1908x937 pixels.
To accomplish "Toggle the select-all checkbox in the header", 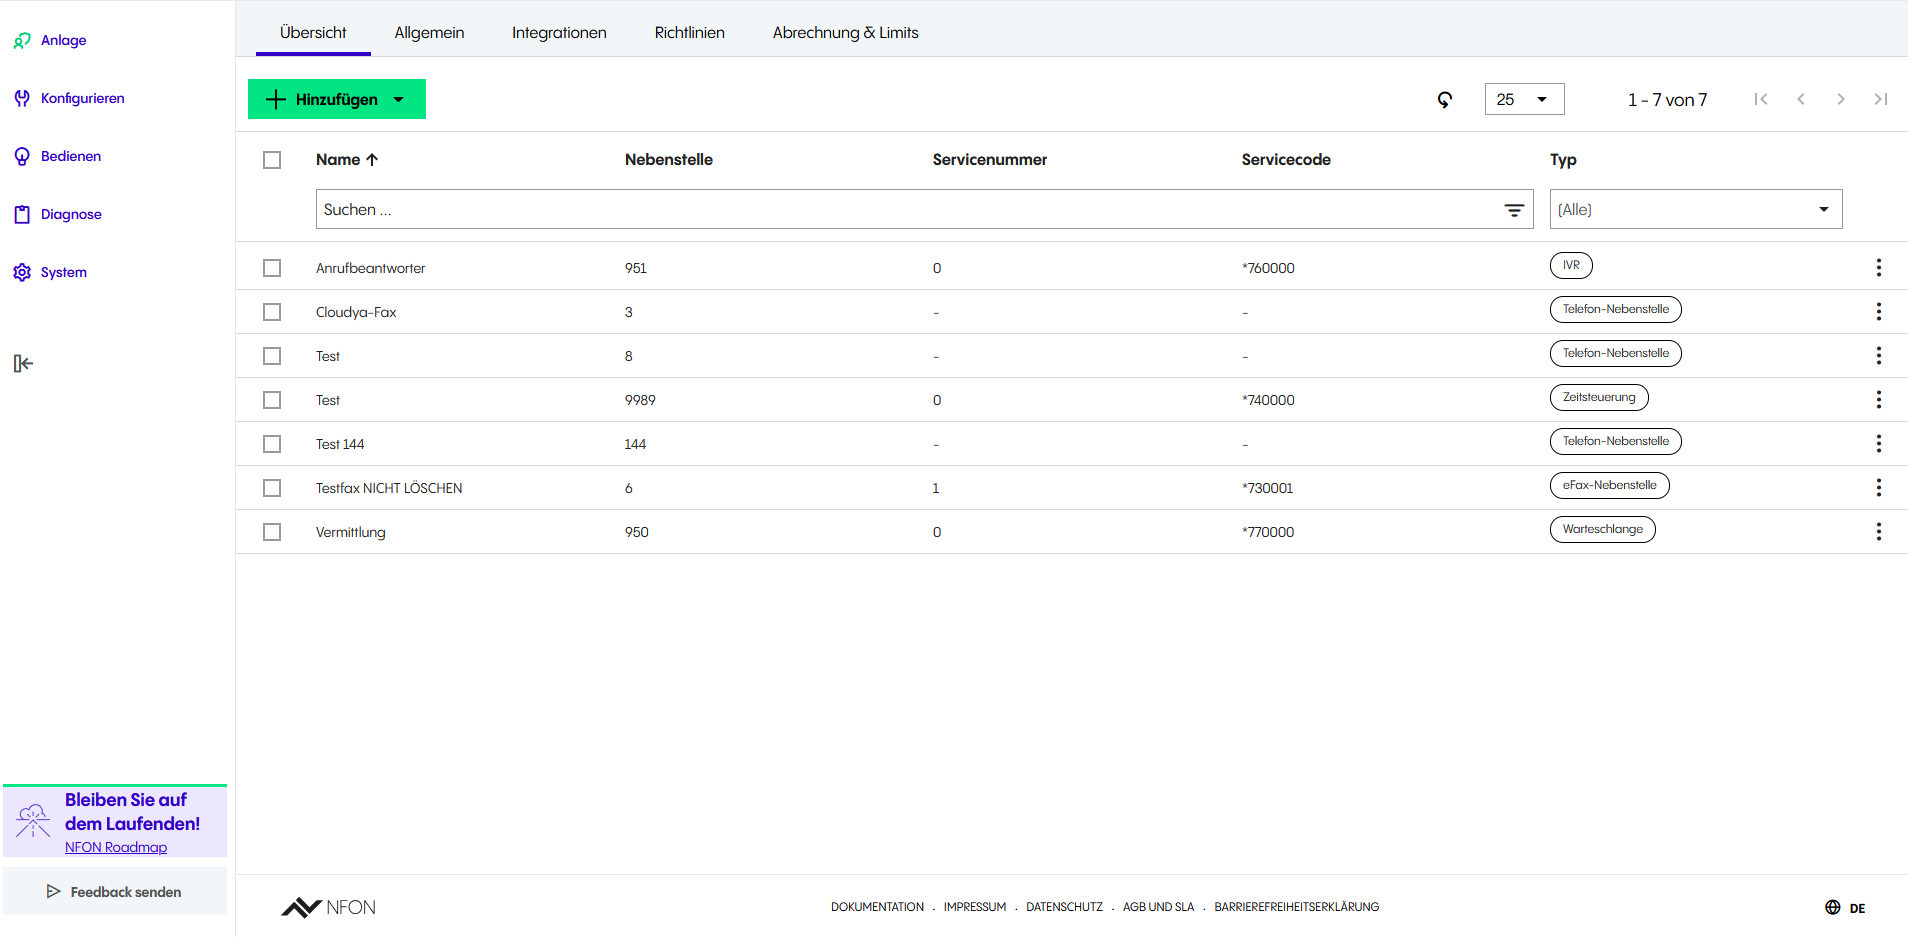I will (272, 160).
